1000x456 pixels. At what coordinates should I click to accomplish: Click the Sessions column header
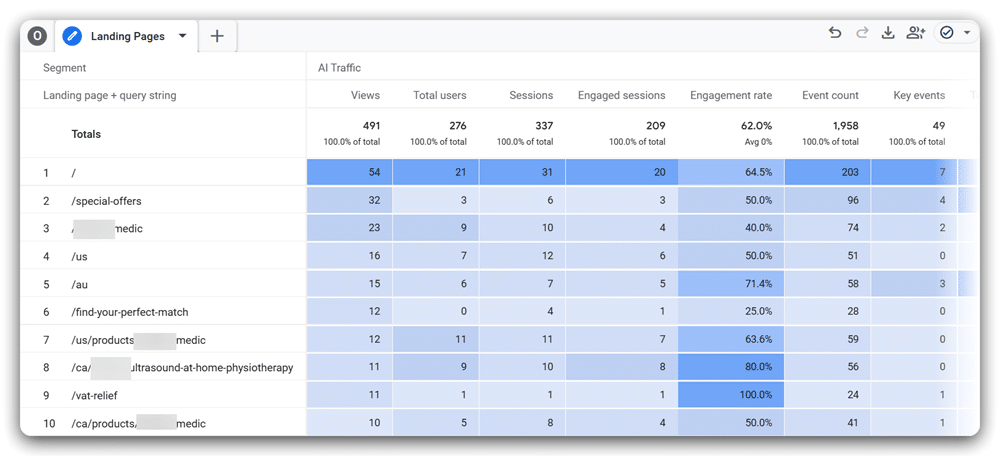(531, 96)
